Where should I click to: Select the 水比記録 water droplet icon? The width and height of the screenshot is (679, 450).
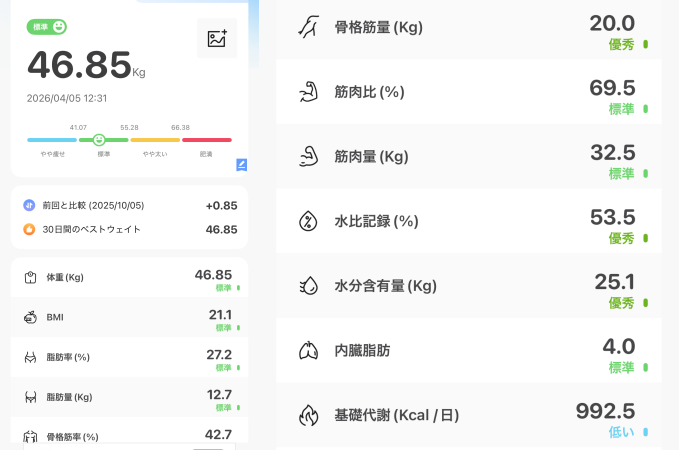[307, 221]
